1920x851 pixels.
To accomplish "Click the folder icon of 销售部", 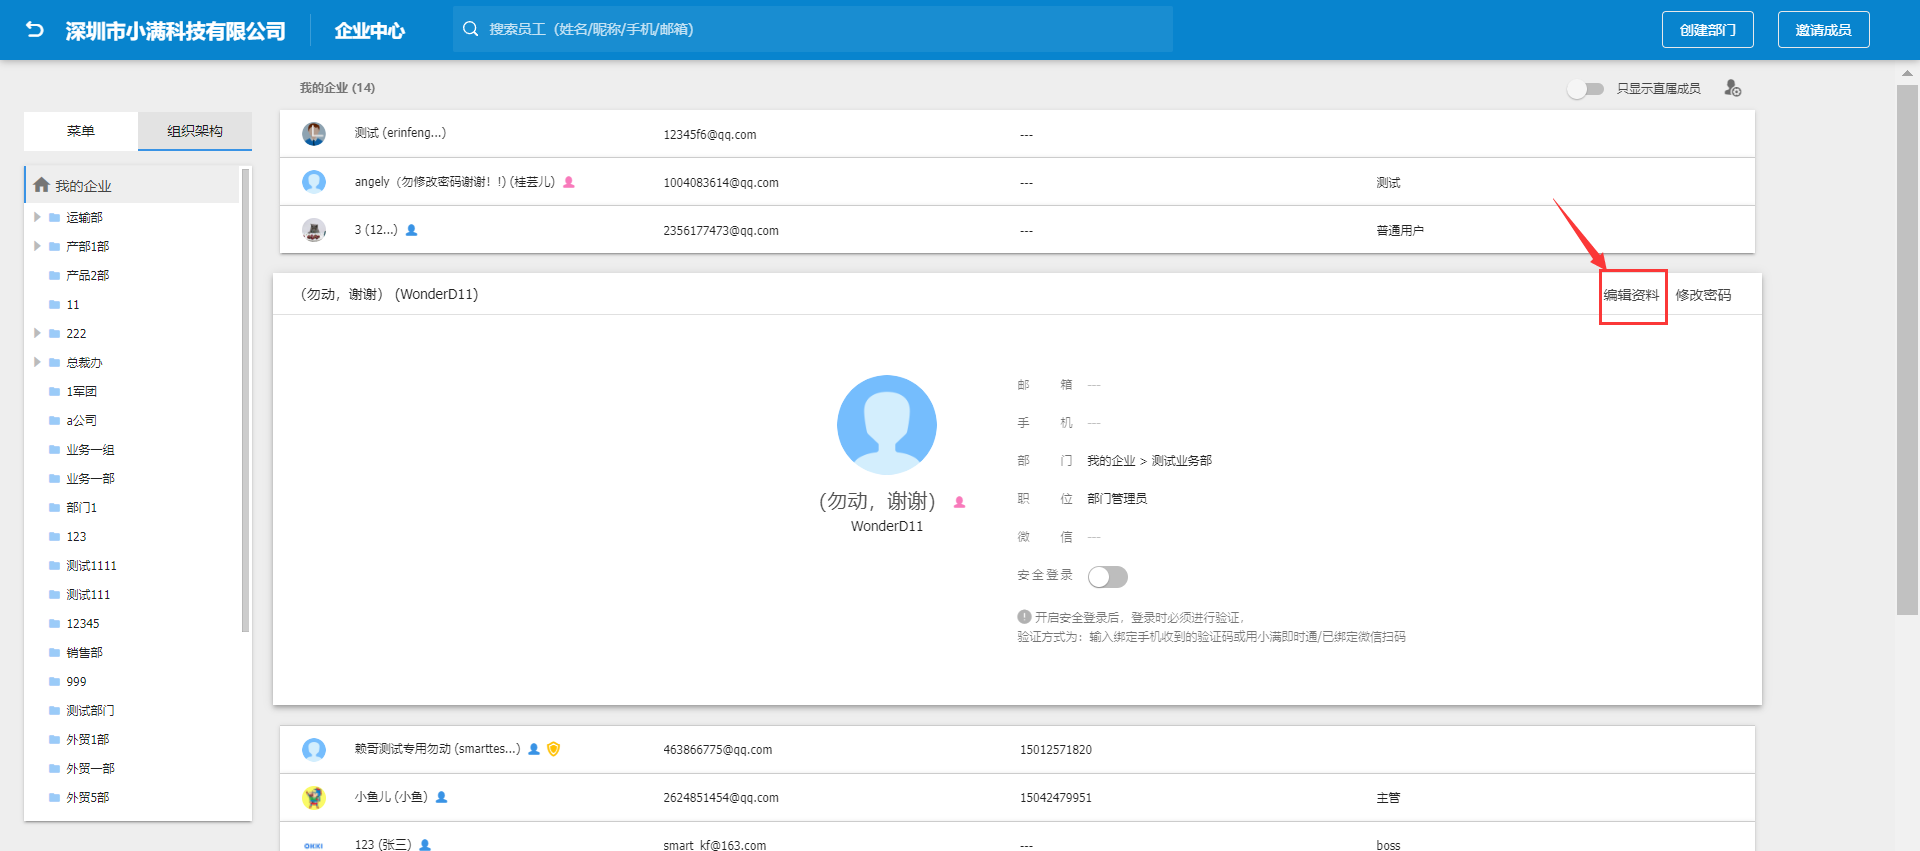I will click(x=55, y=652).
